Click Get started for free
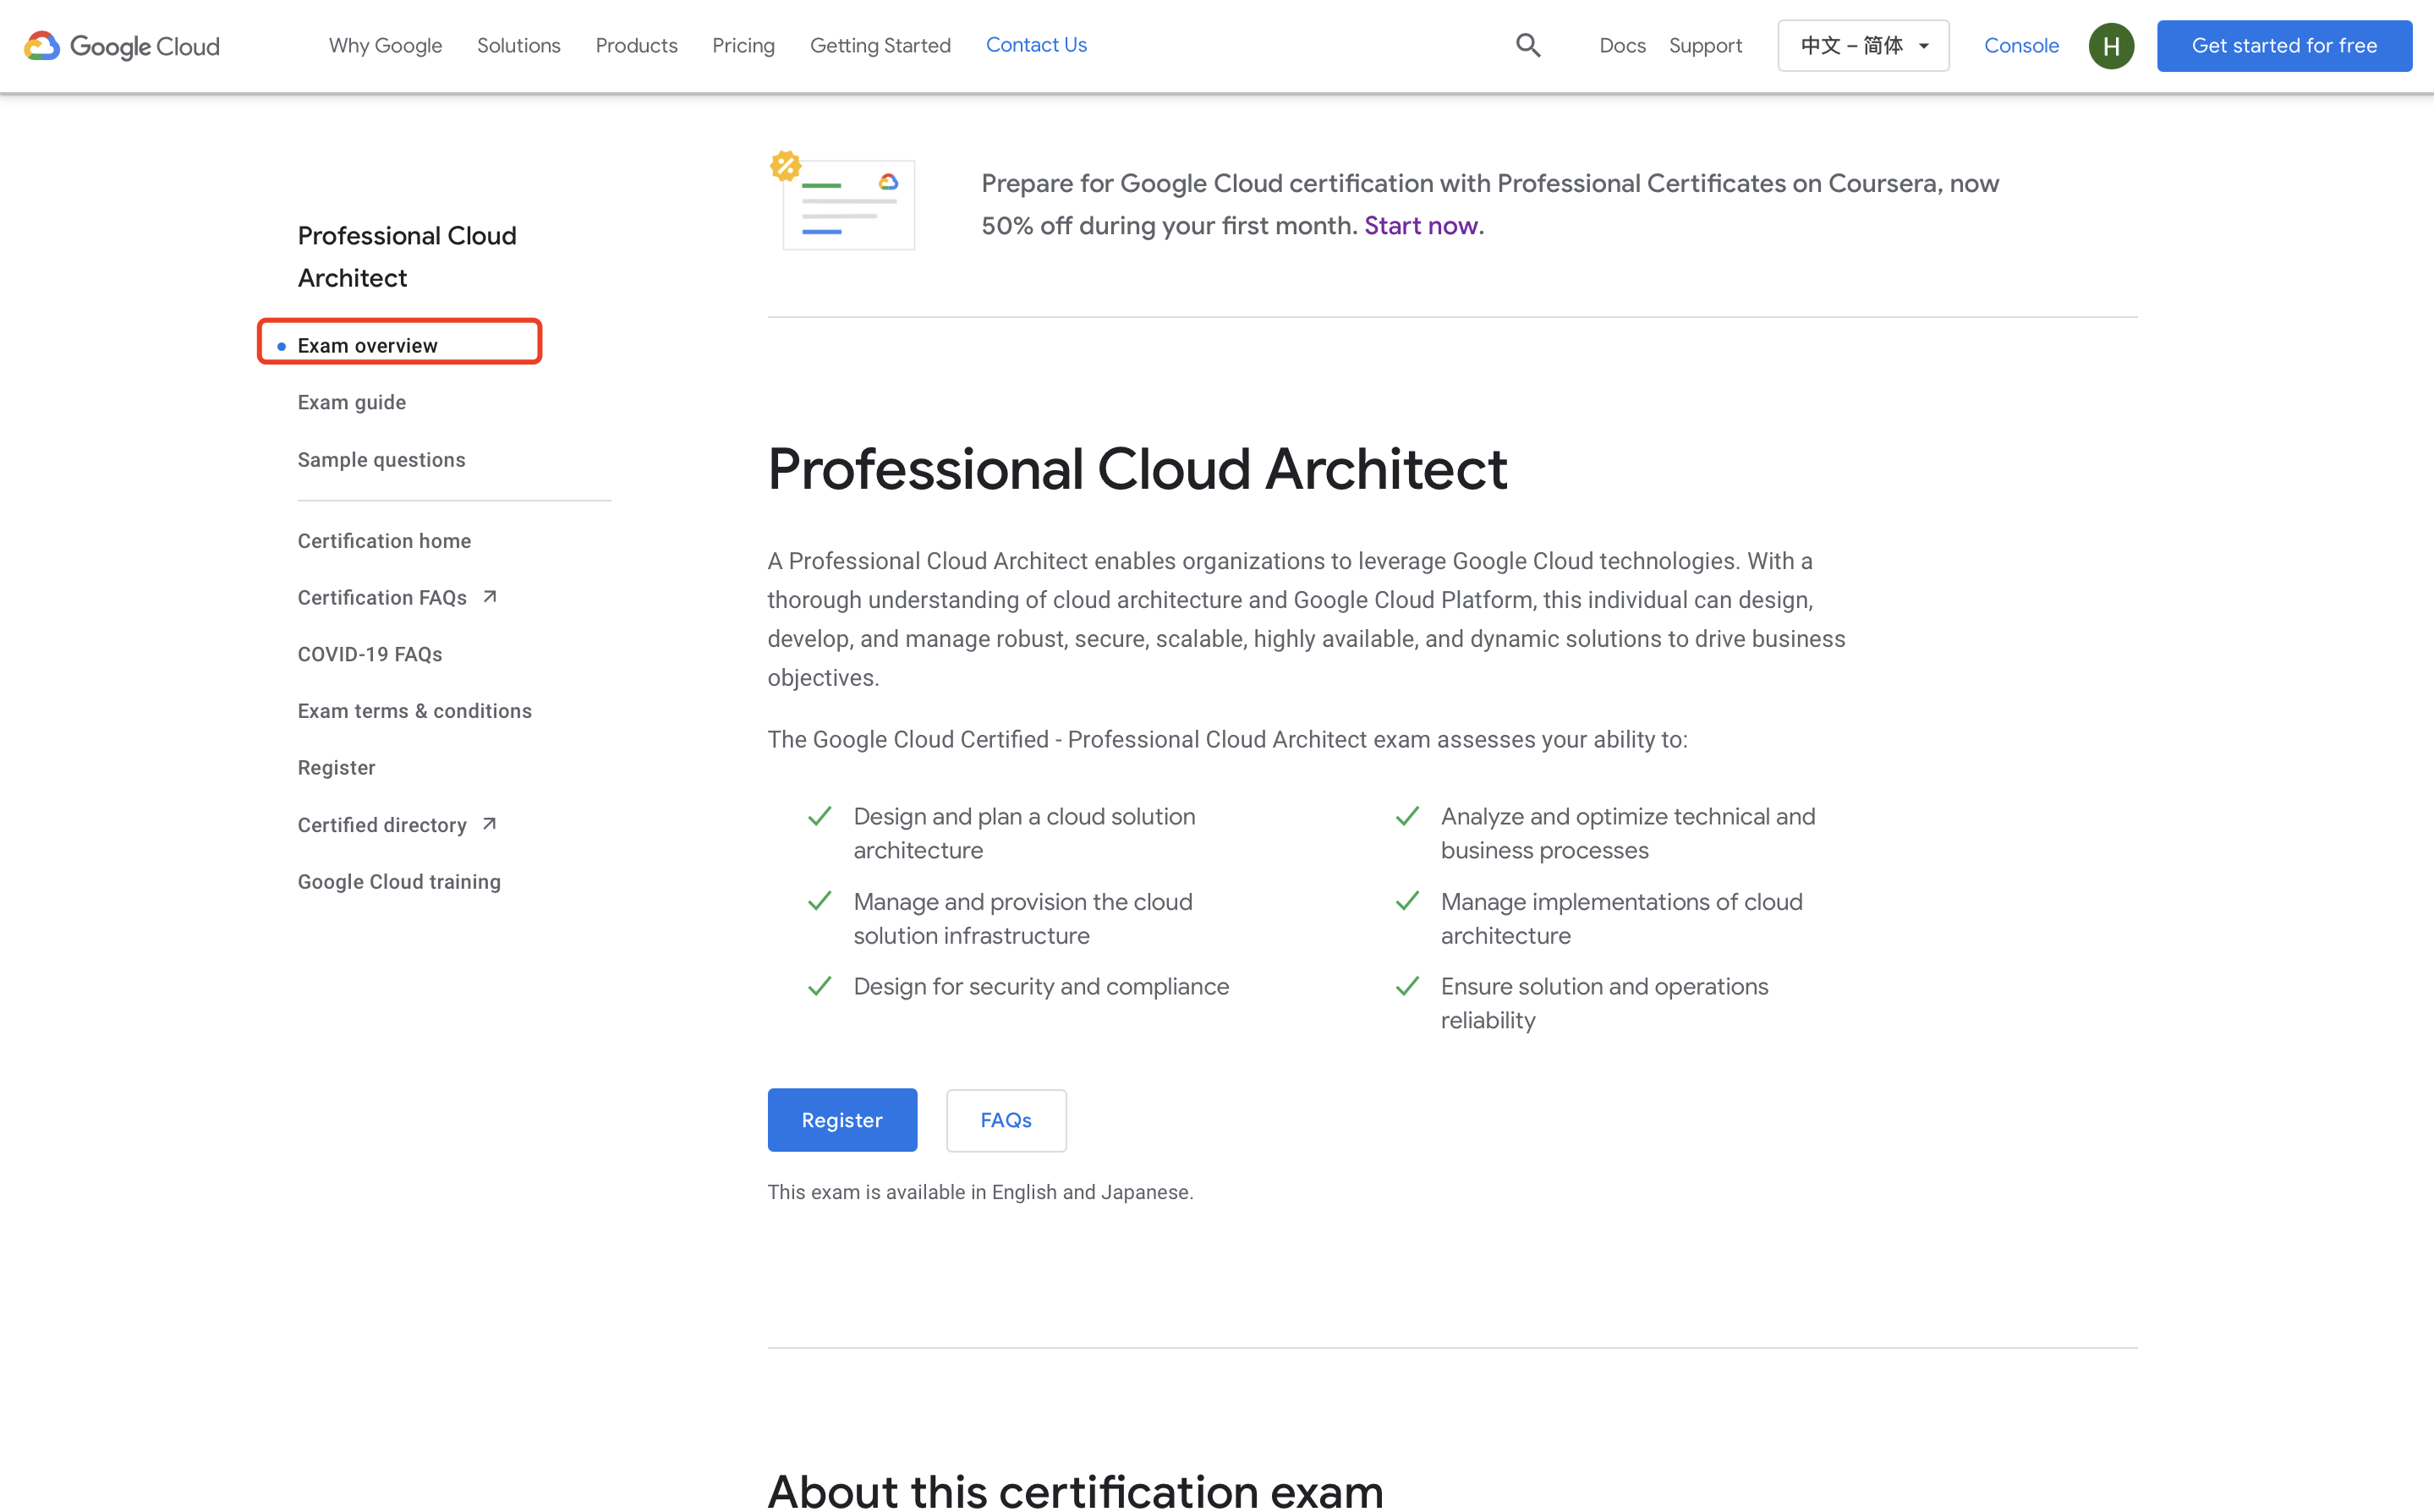Viewport: 2434px width, 1512px height. tap(2284, 45)
